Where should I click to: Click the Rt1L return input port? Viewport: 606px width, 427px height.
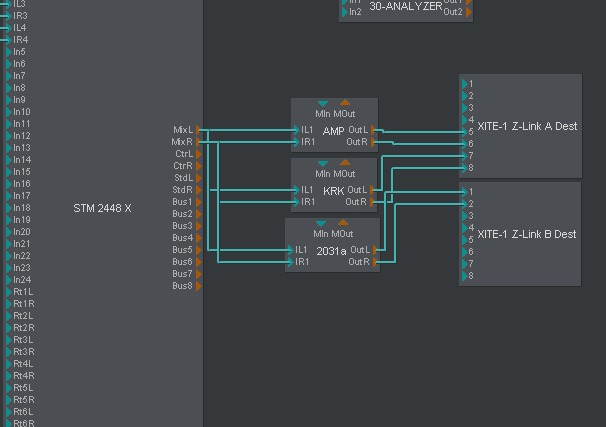9,292
